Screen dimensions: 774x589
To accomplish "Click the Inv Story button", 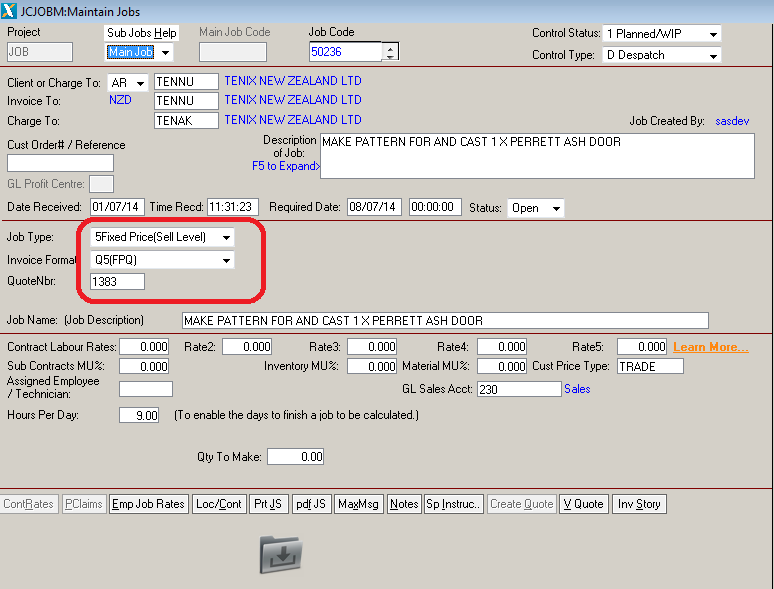I will 639,504.
